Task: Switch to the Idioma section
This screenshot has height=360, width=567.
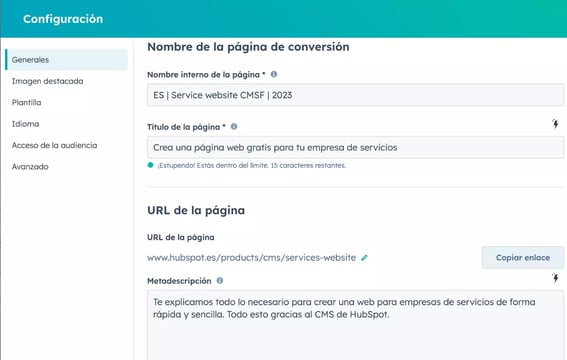Action: [25, 124]
